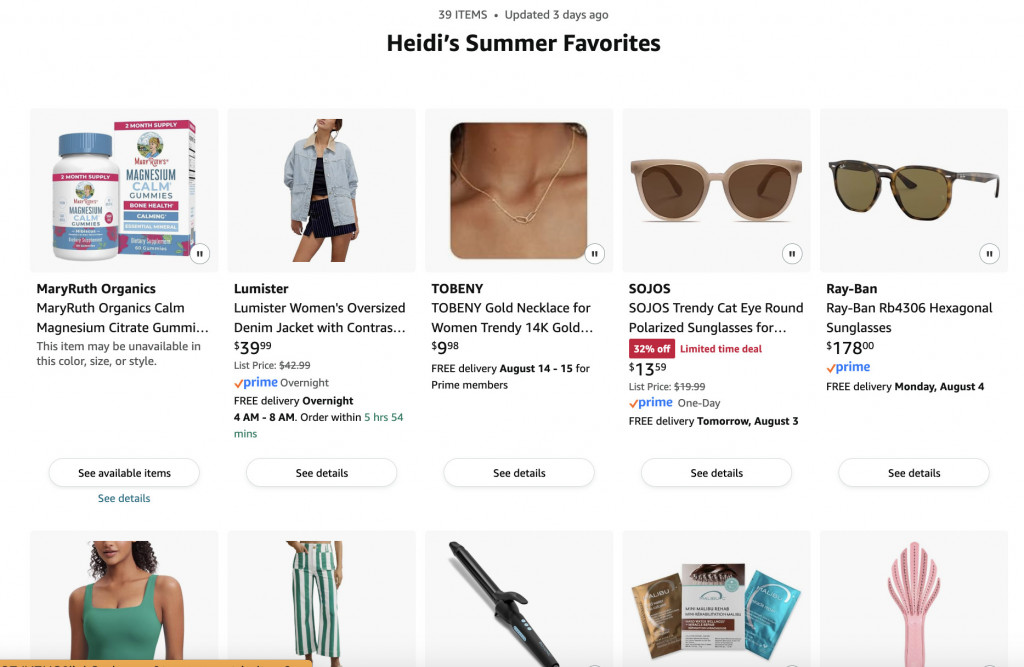Click the prime logo under Ray-Ban price

(848, 367)
